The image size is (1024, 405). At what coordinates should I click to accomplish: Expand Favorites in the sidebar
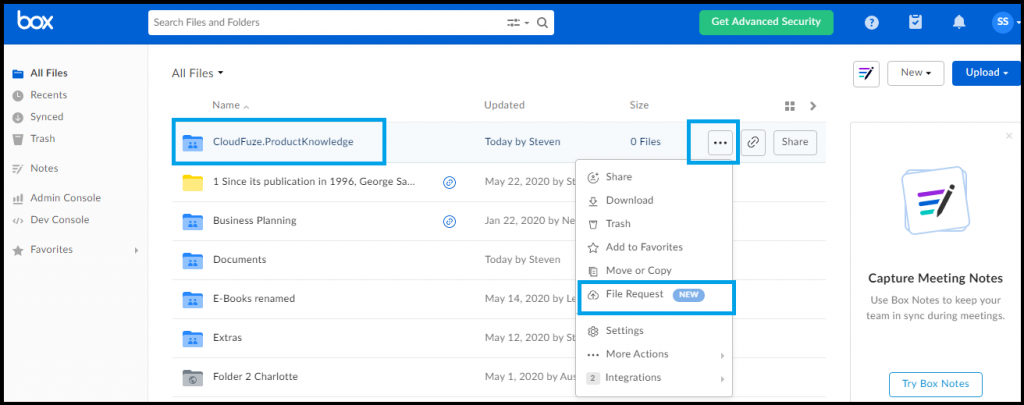pos(136,250)
